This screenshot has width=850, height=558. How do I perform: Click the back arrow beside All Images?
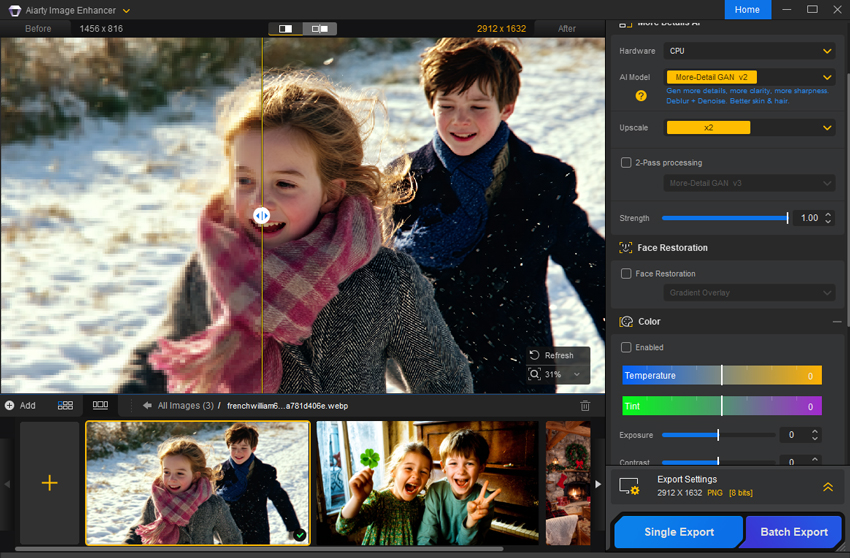[147, 406]
